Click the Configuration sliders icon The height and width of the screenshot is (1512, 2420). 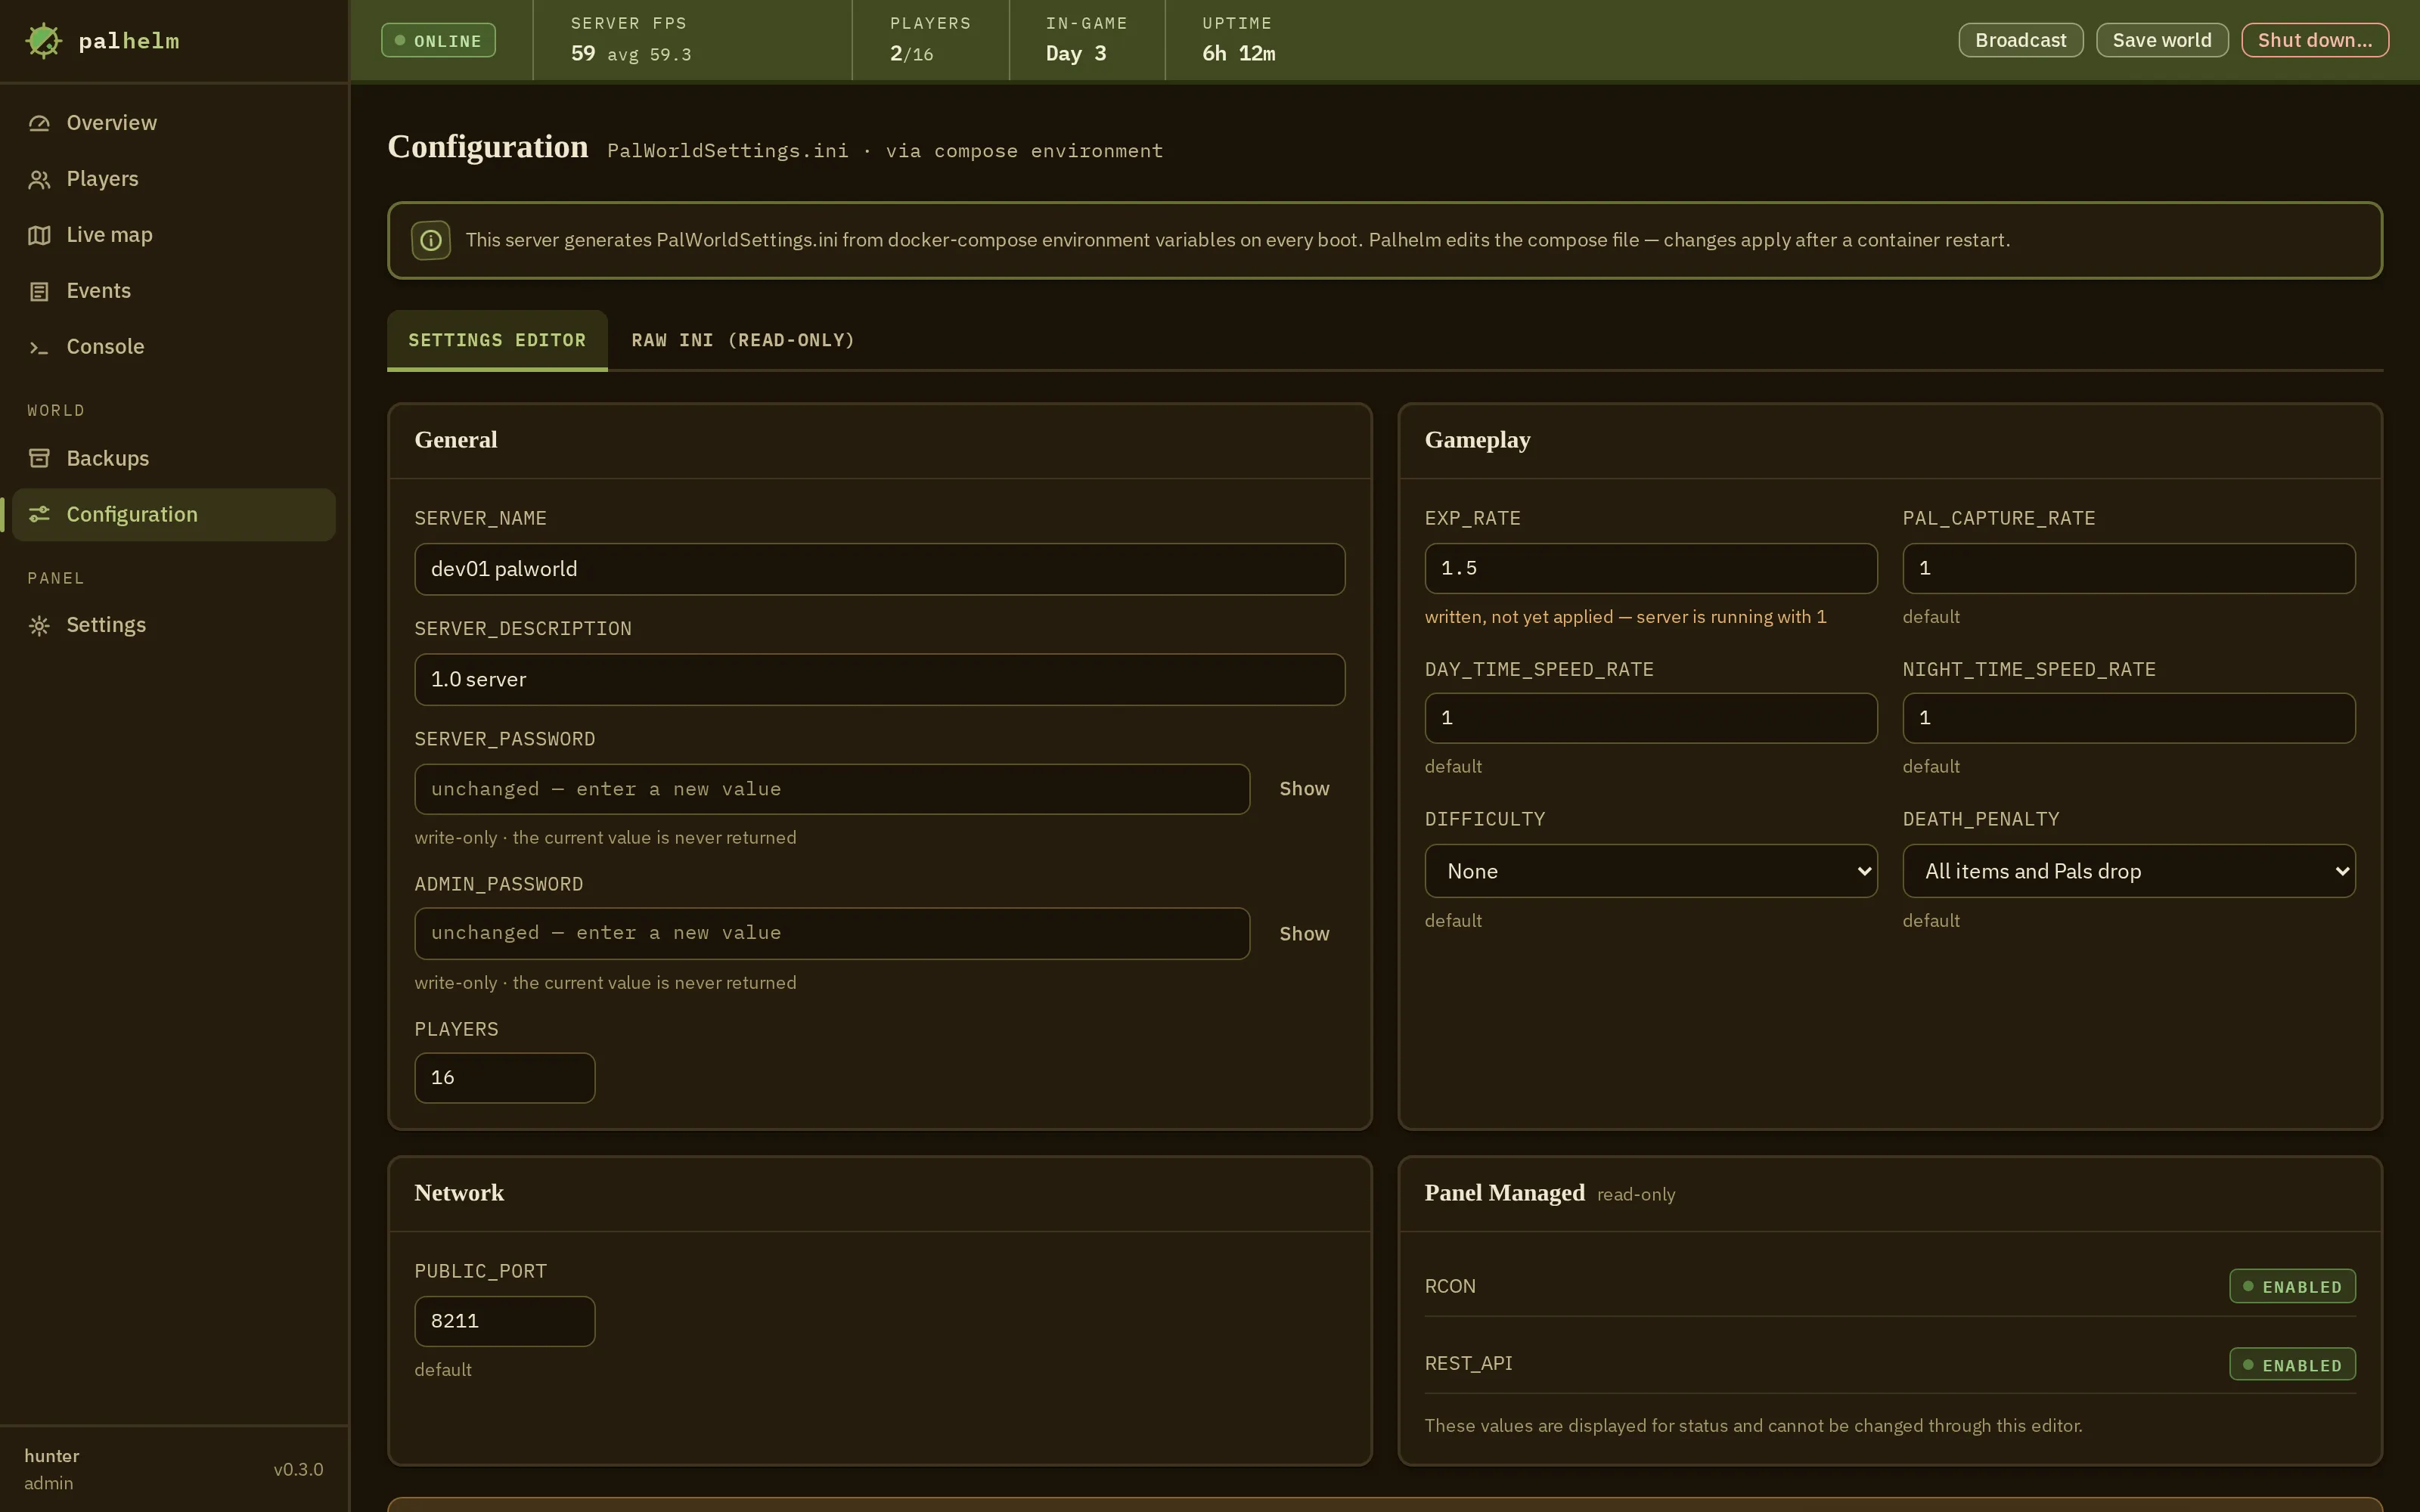(39, 514)
